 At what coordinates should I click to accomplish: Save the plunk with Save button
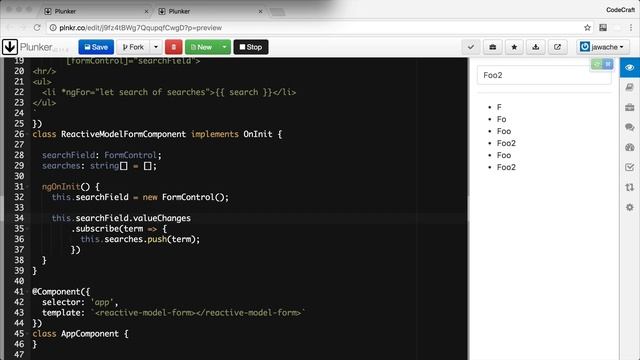(96, 47)
